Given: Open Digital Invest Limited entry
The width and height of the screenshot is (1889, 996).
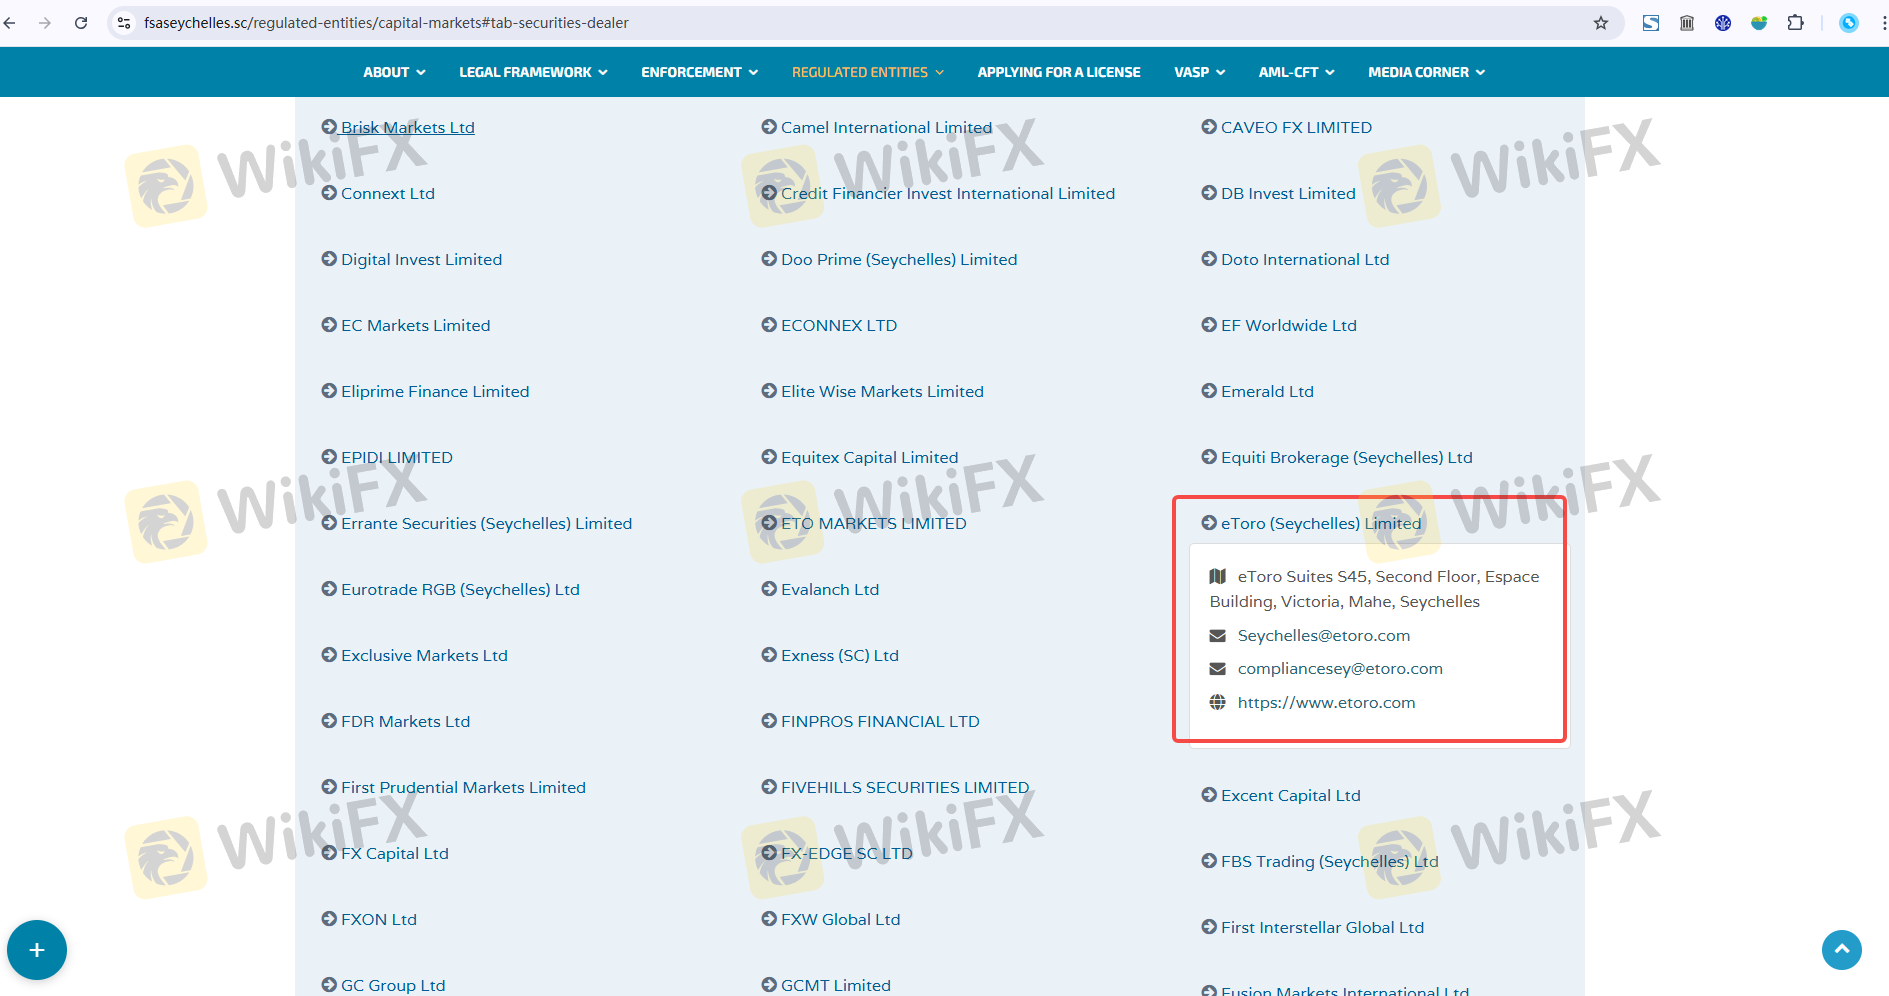Looking at the screenshot, I should 422,259.
